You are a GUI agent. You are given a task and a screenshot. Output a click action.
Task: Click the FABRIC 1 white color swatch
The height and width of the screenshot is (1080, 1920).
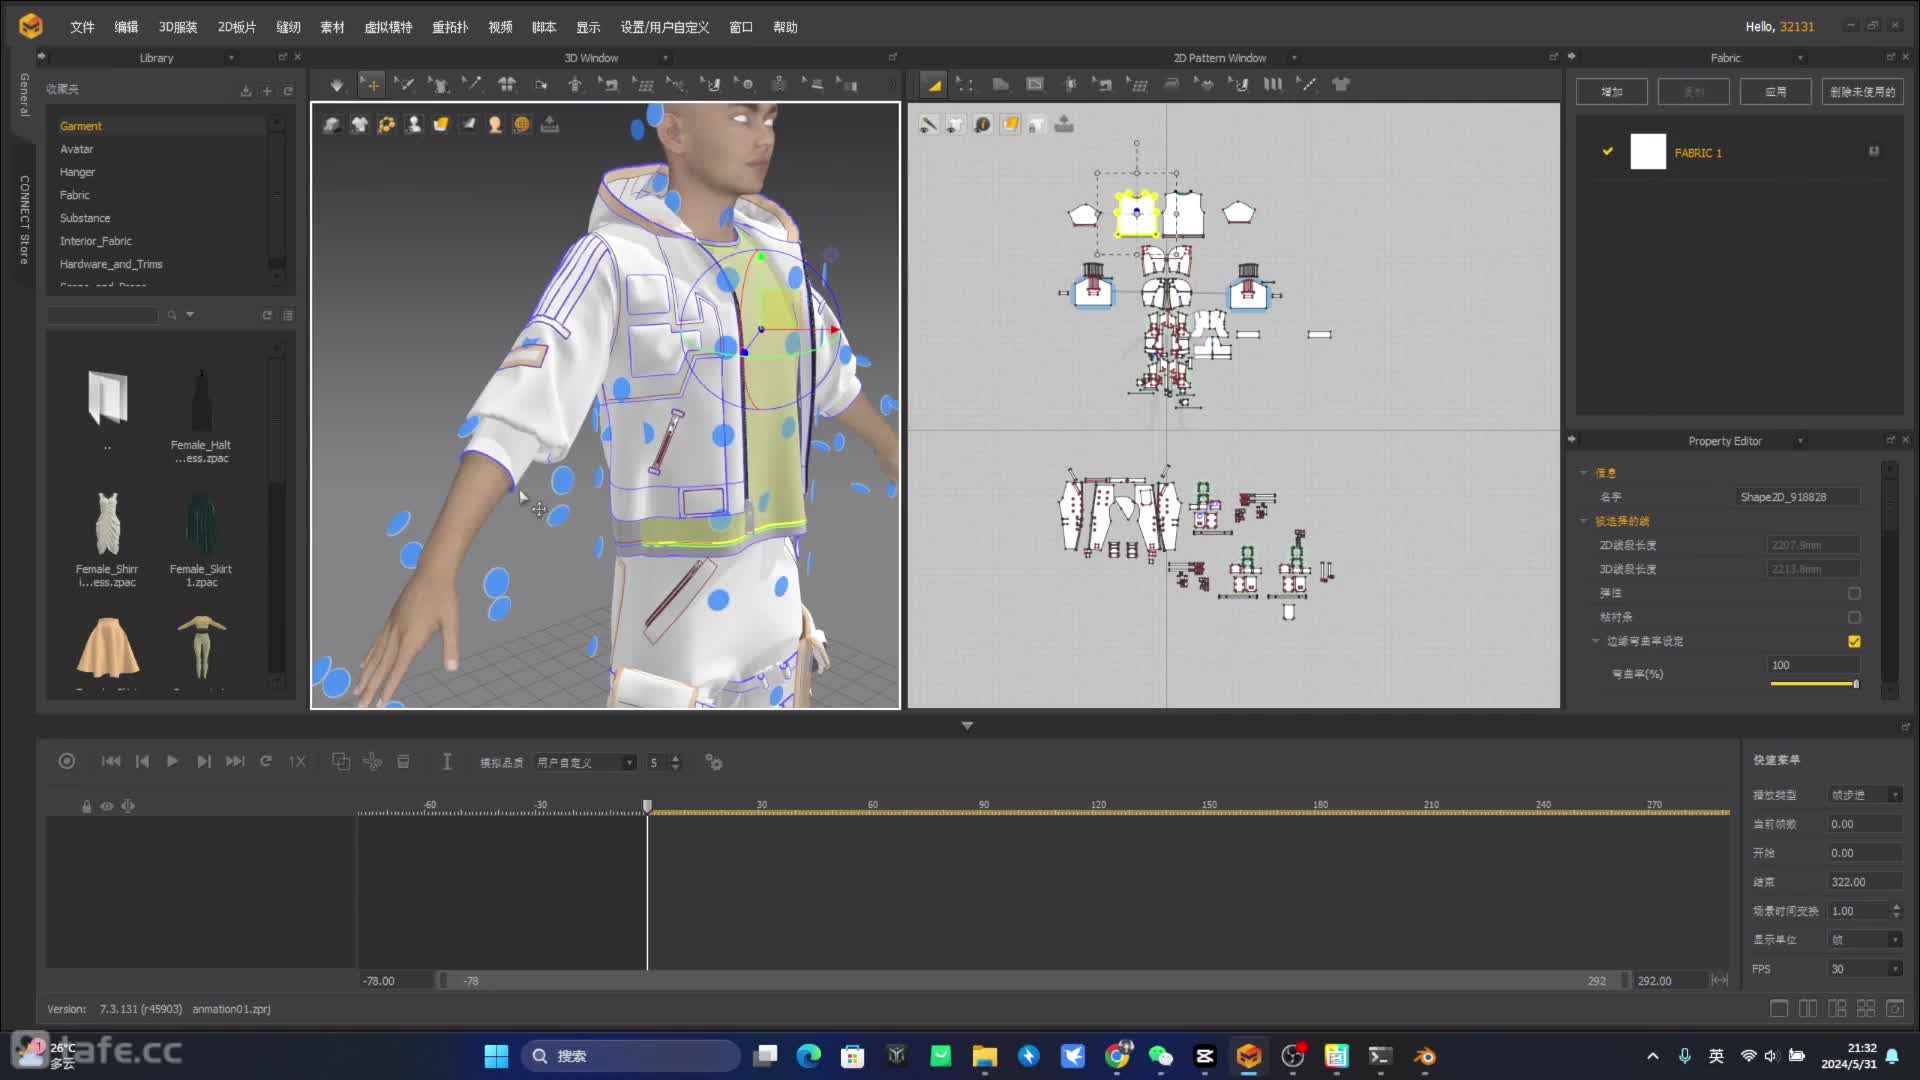(1648, 152)
